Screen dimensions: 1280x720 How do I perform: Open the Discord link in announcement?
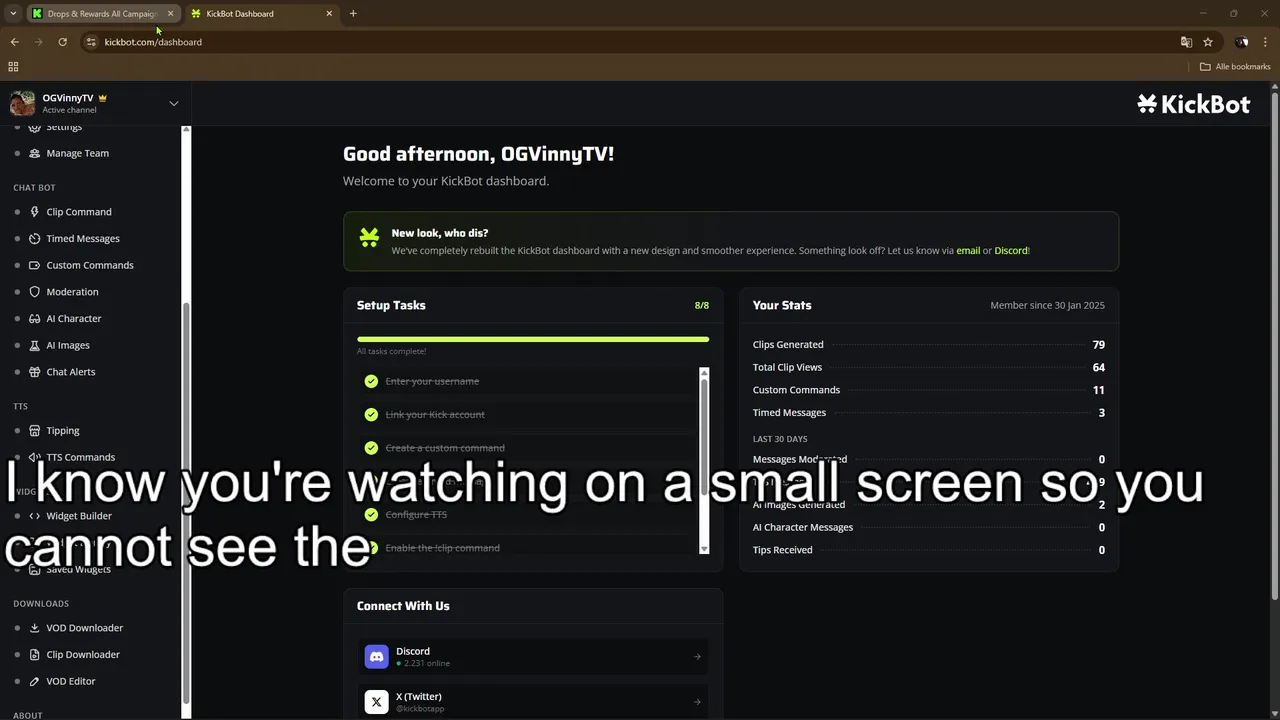(x=1010, y=251)
